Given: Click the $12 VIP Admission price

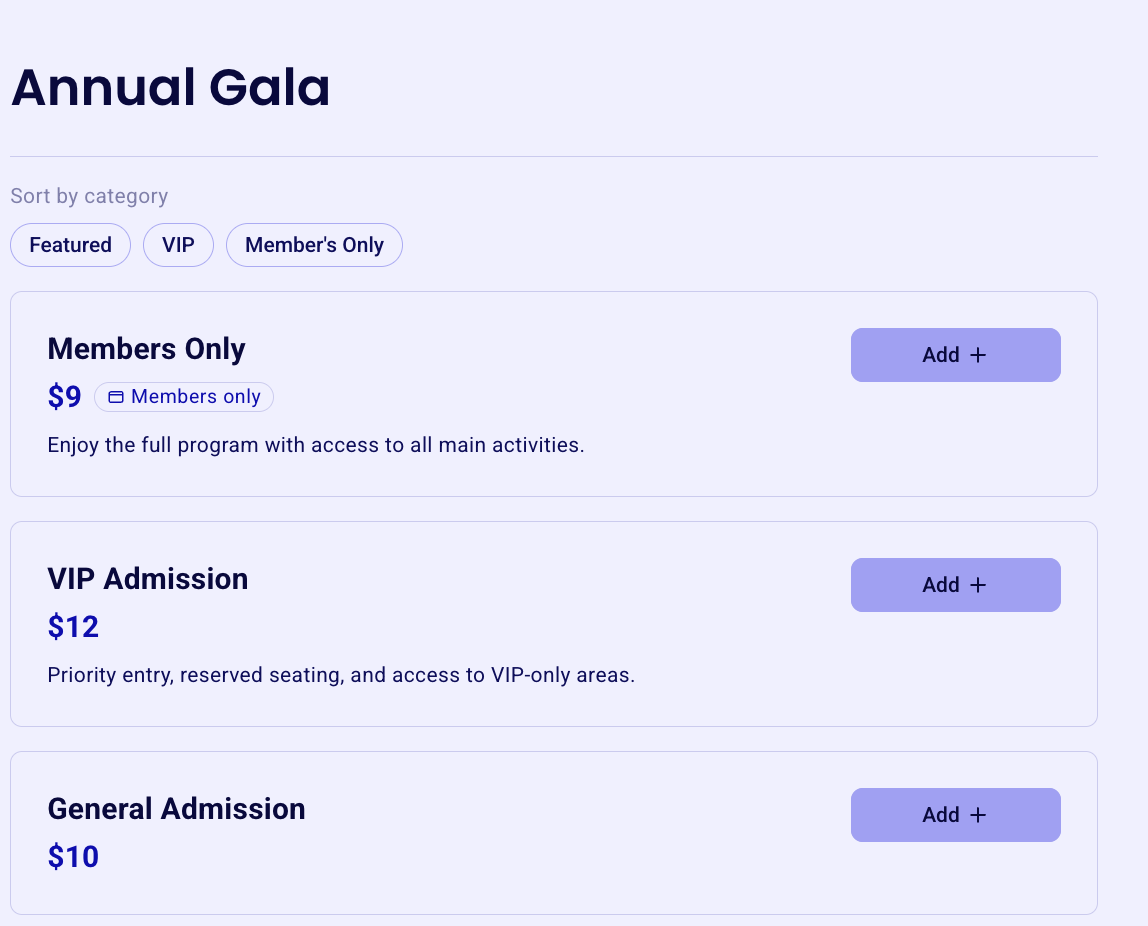Looking at the screenshot, I should [73, 627].
